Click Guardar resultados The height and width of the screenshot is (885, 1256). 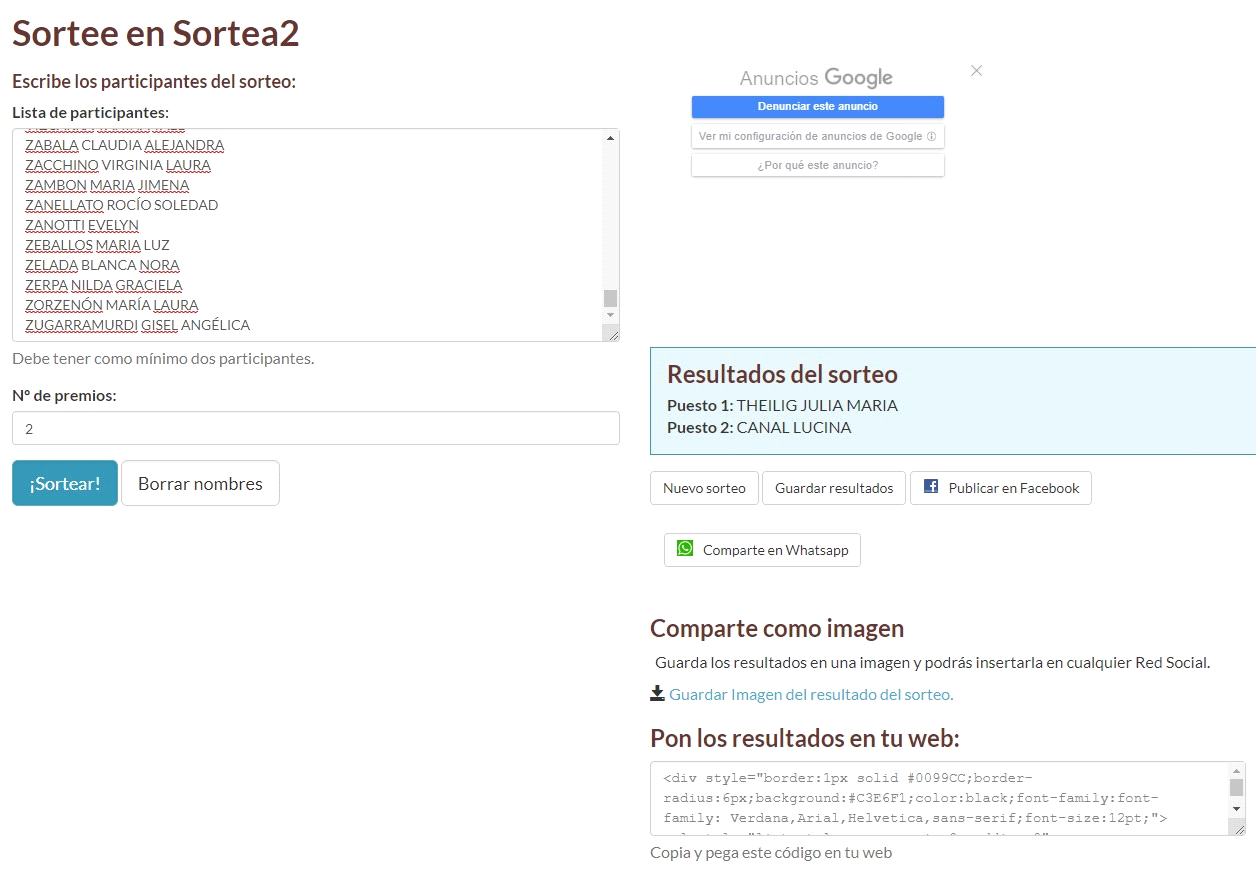pos(834,488)
